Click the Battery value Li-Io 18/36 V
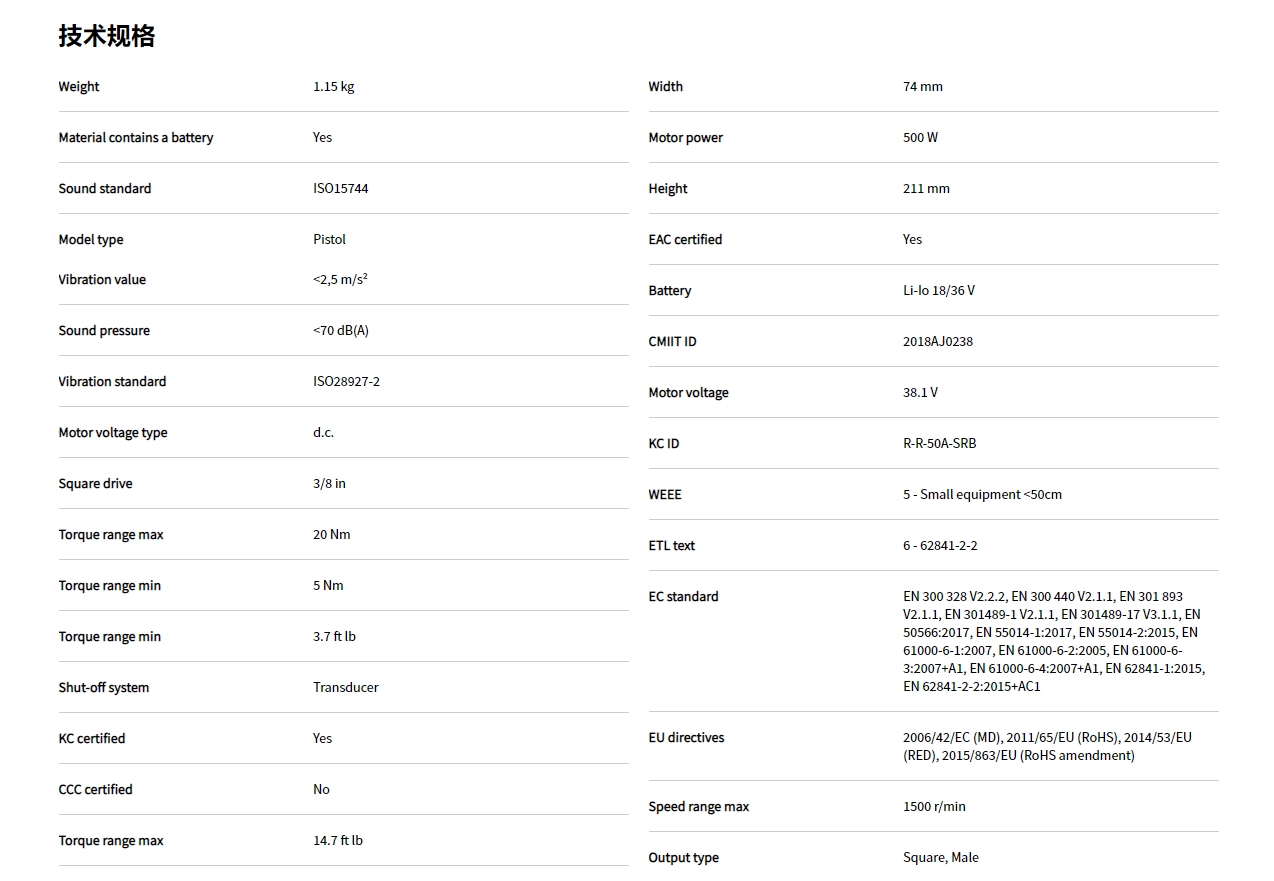This screenshot has width=1274, height=881. point(938,291)
